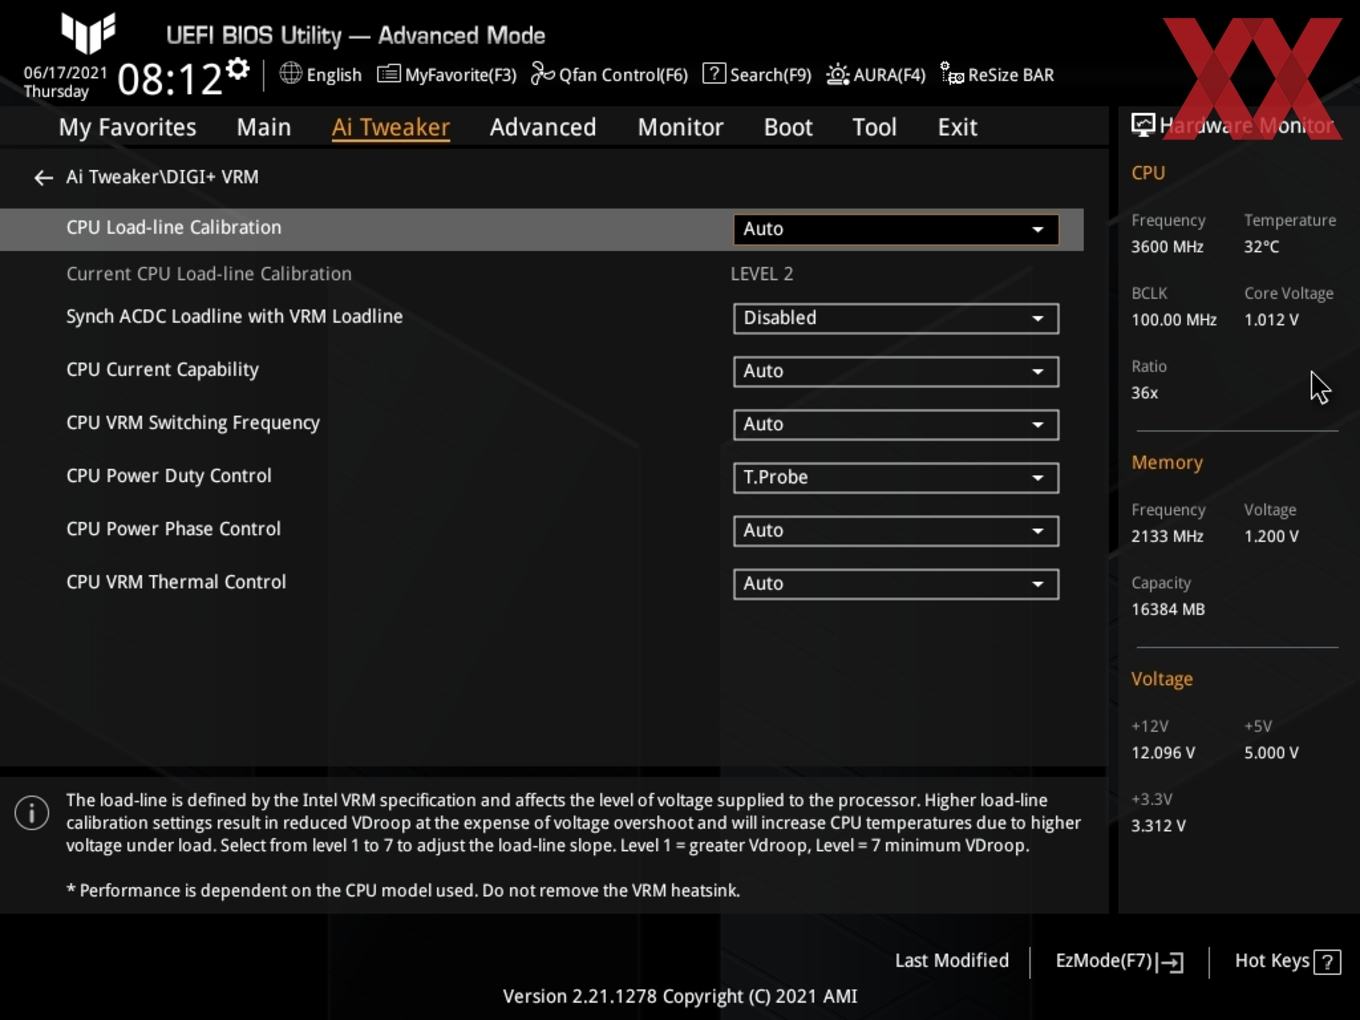This screenshot has width=1360, height=1020.
Task: Toggle ReSize BAR option
Action: (997, 74)
